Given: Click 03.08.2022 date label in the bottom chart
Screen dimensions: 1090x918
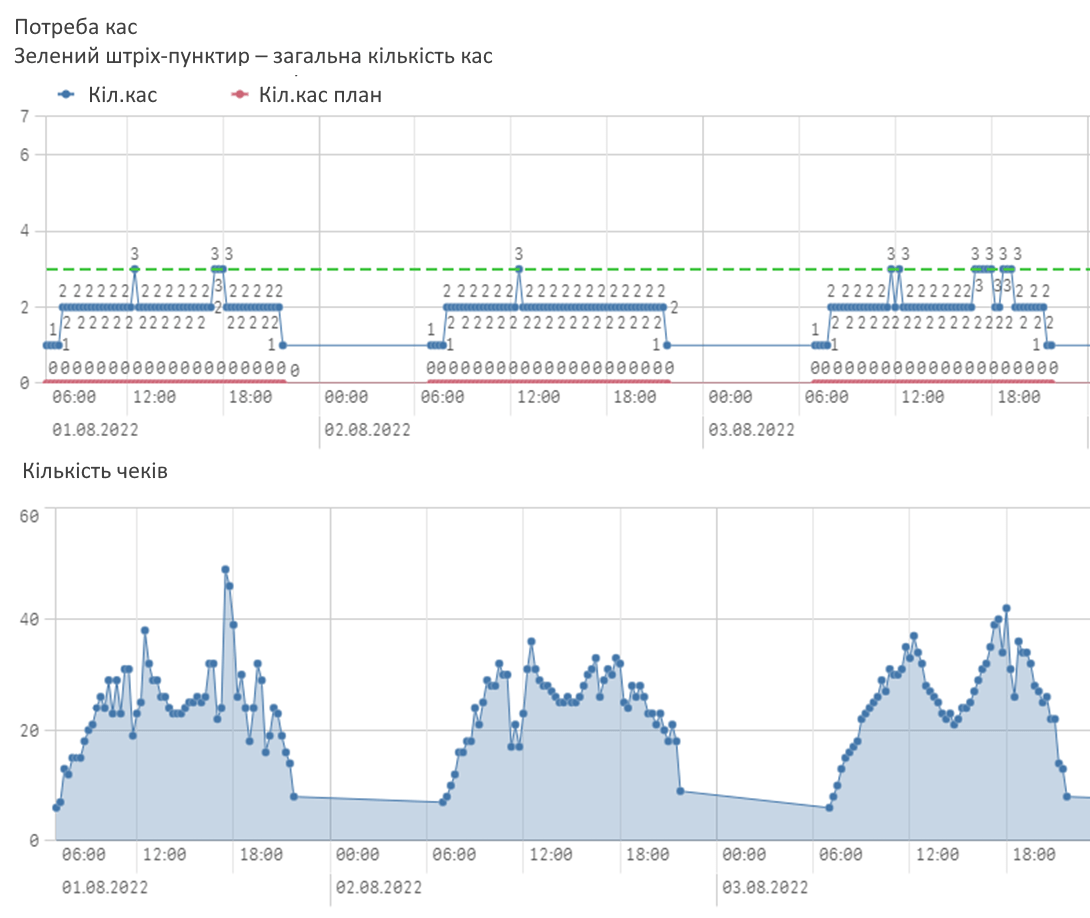Looking at the screenshot, I should [x=765, y=887].
